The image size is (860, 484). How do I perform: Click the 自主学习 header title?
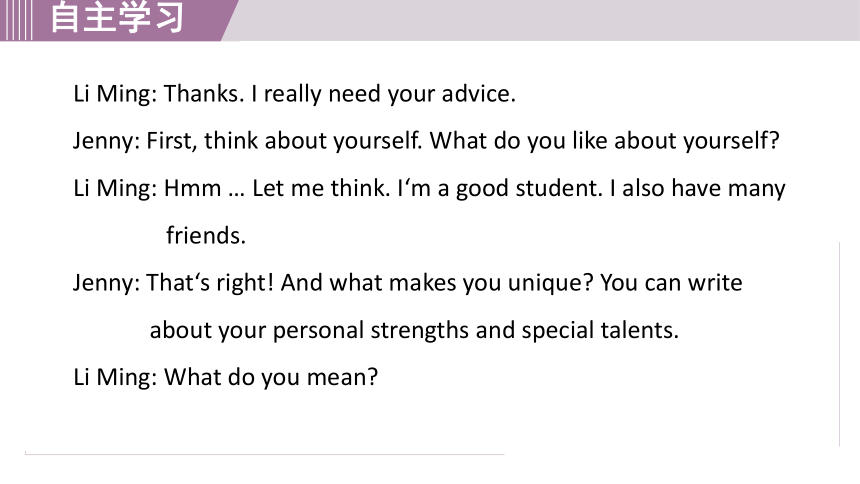click(117, 17)
